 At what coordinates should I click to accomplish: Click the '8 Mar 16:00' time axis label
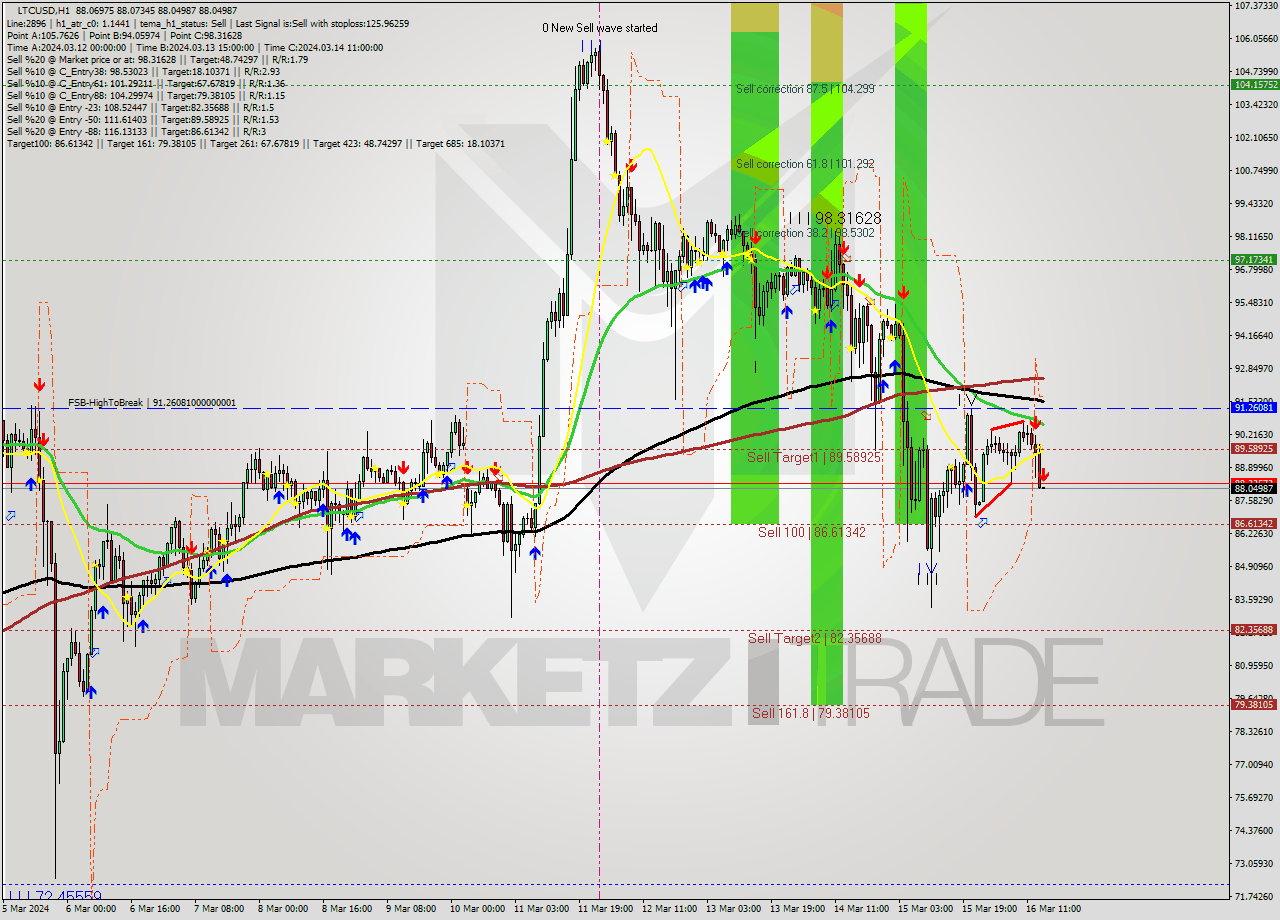(x=347, y=909)
